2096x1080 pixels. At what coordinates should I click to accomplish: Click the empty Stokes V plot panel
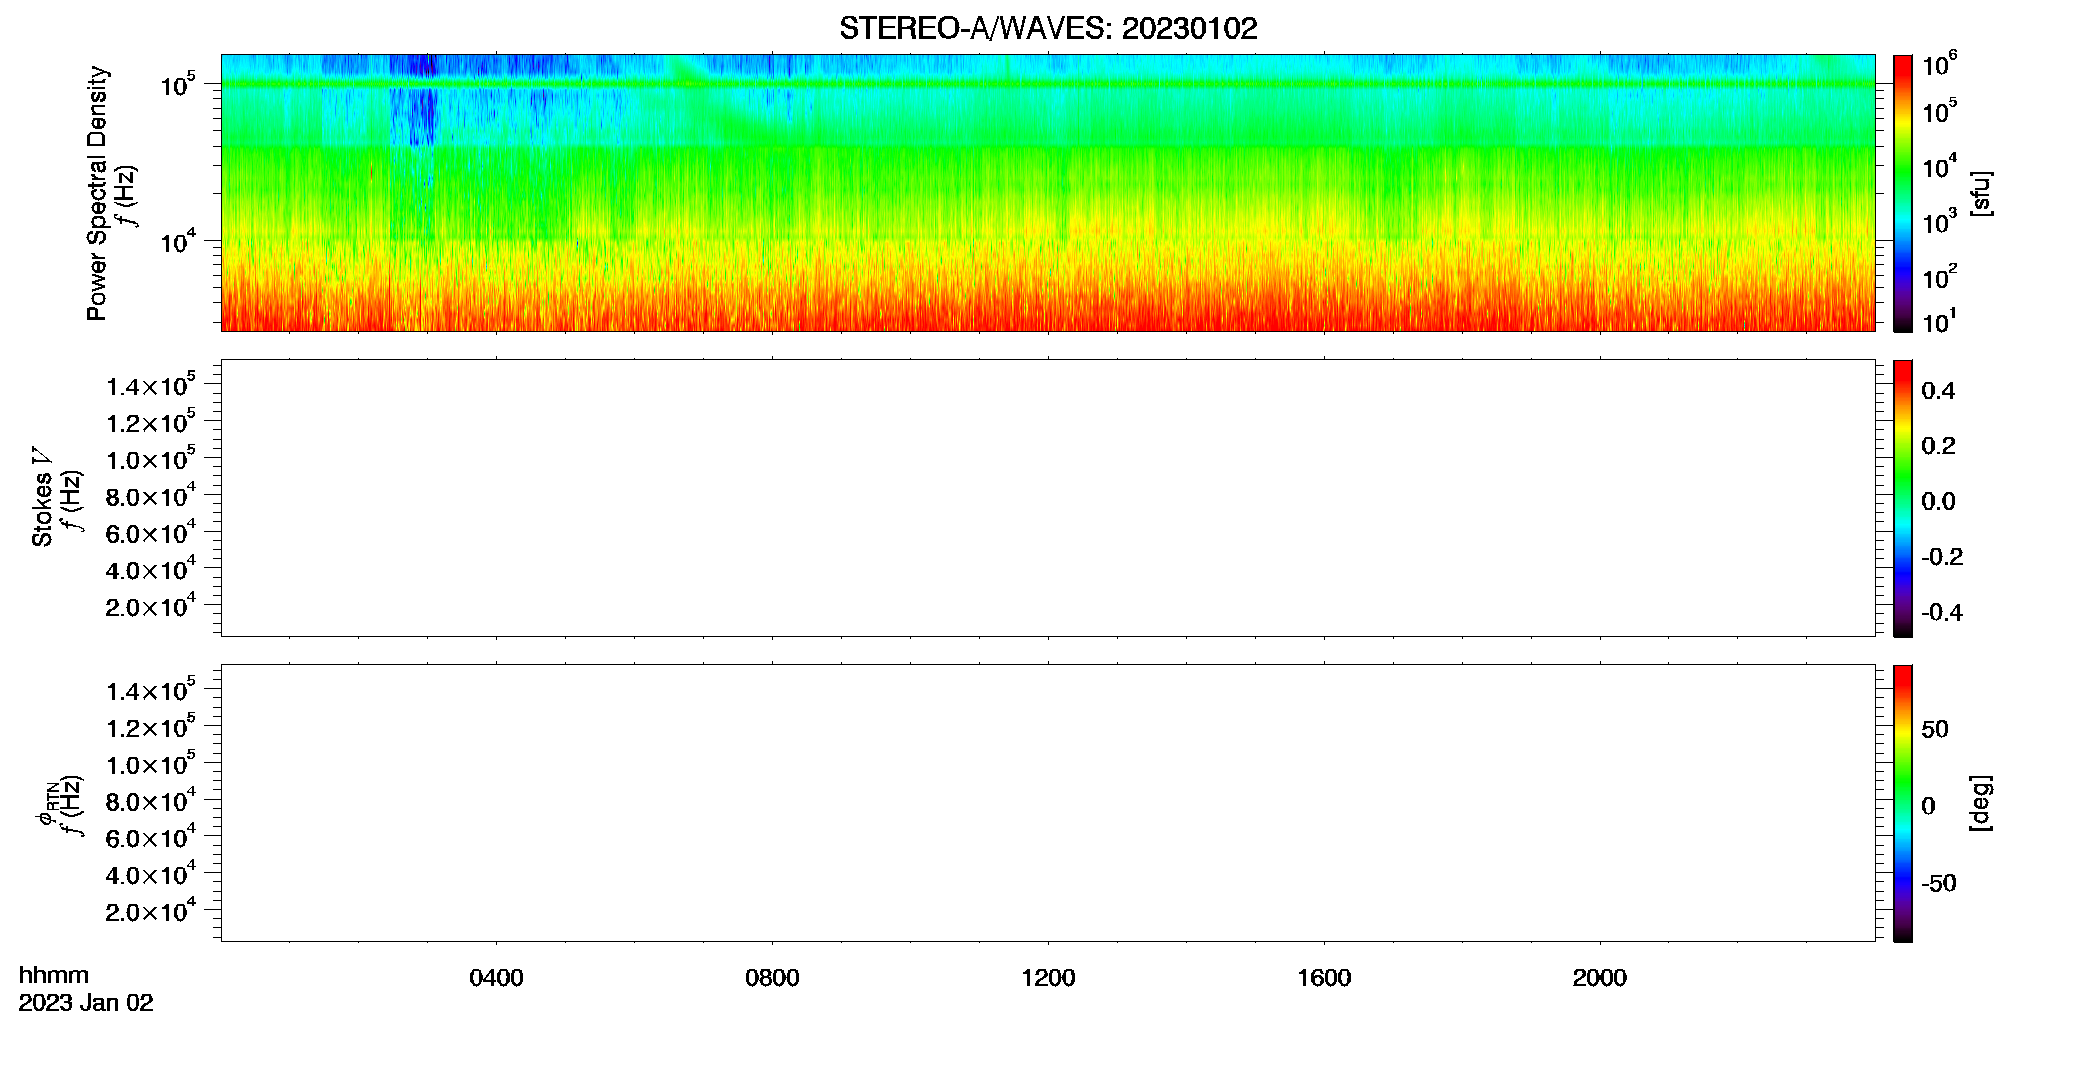point(1048,498)
